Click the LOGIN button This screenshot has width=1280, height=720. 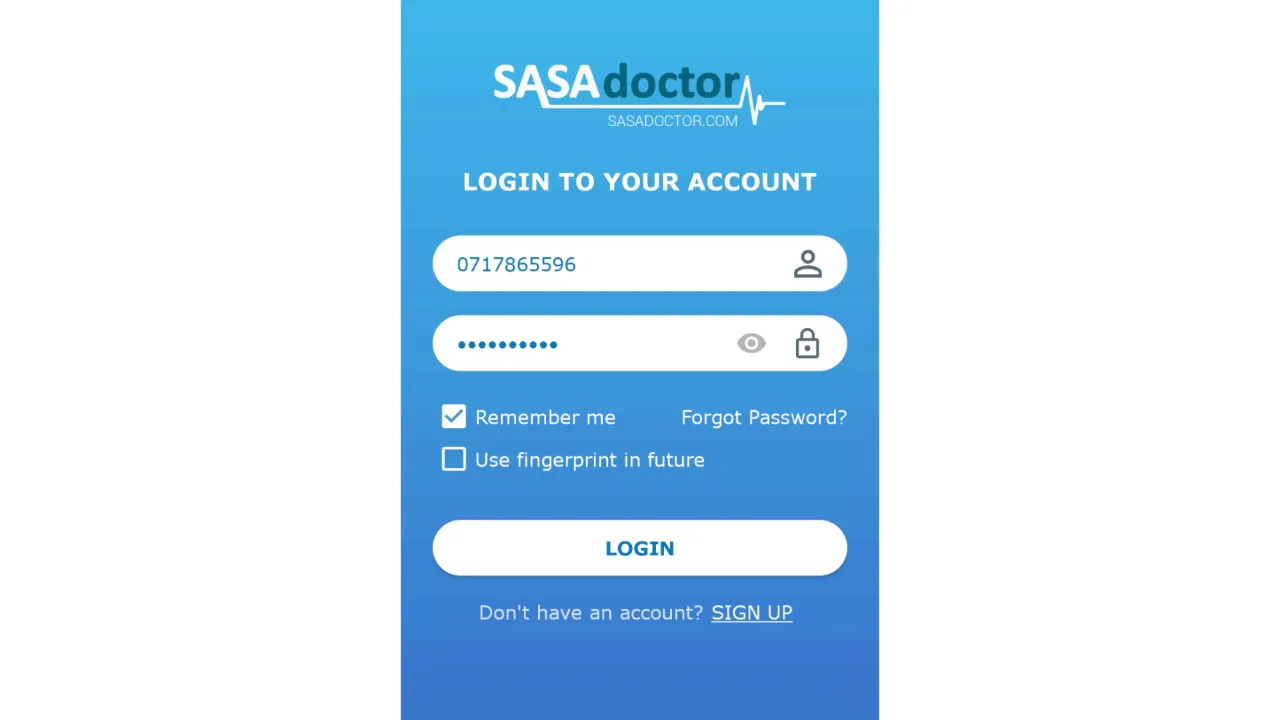pyautogui.click(x=640, y=548)
